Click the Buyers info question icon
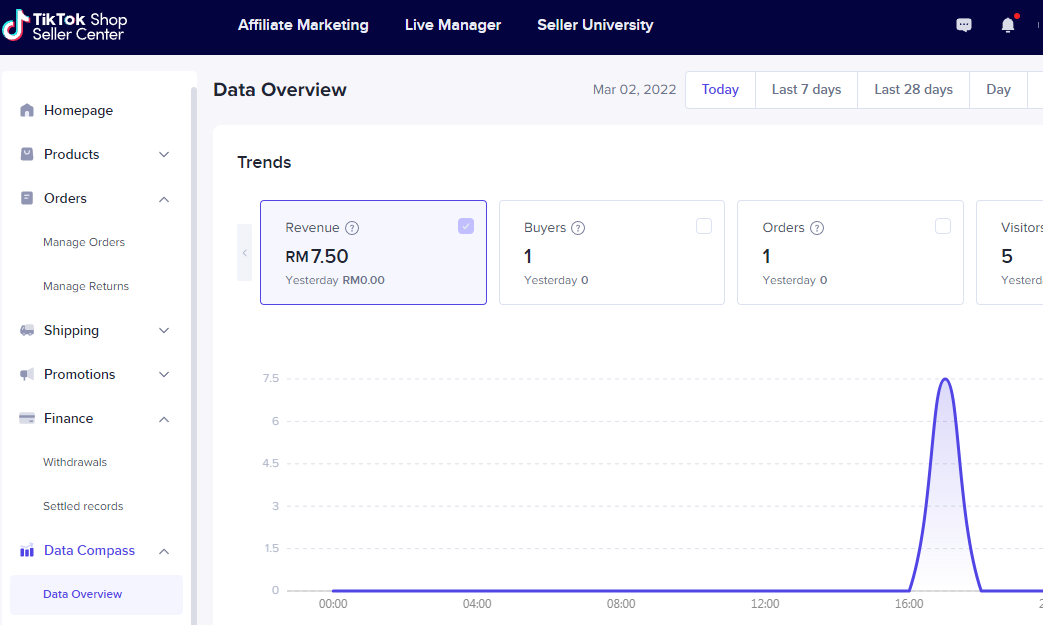The height and width of the screenshot is (625, 1043). coord(578,228)
